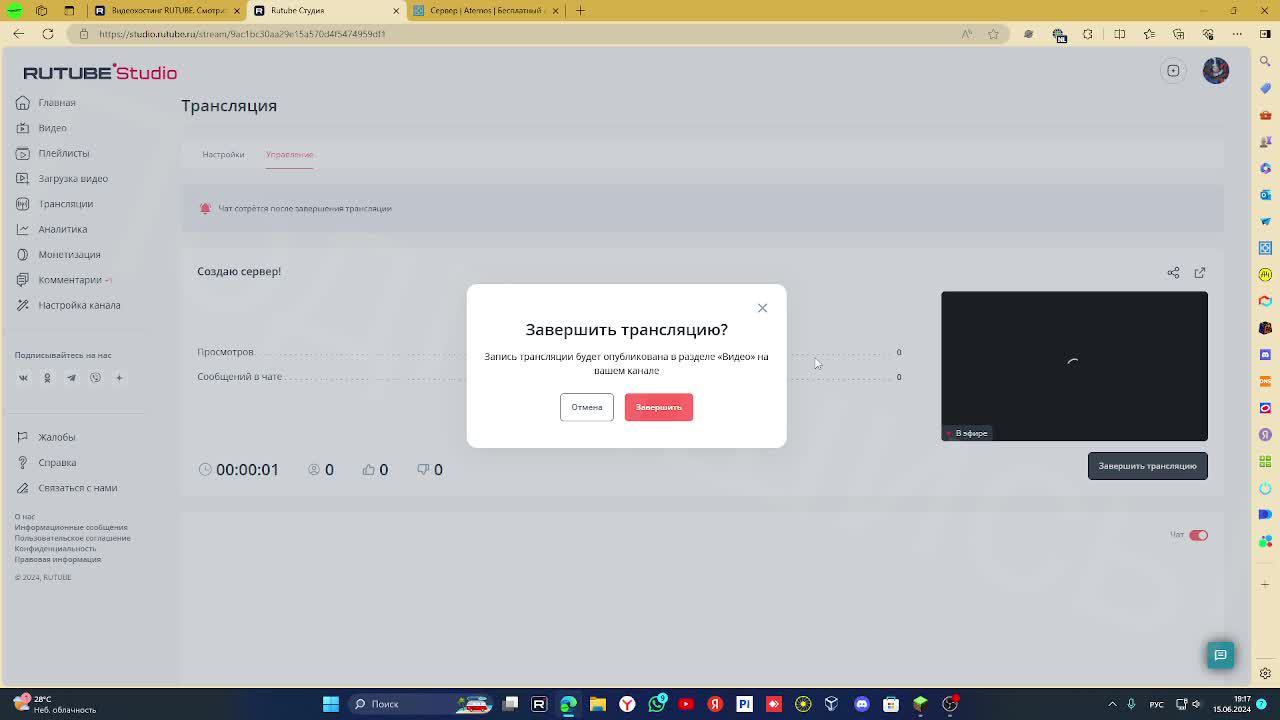
Task: Open Yandex Browser from the taskbar
Action: 627,704
